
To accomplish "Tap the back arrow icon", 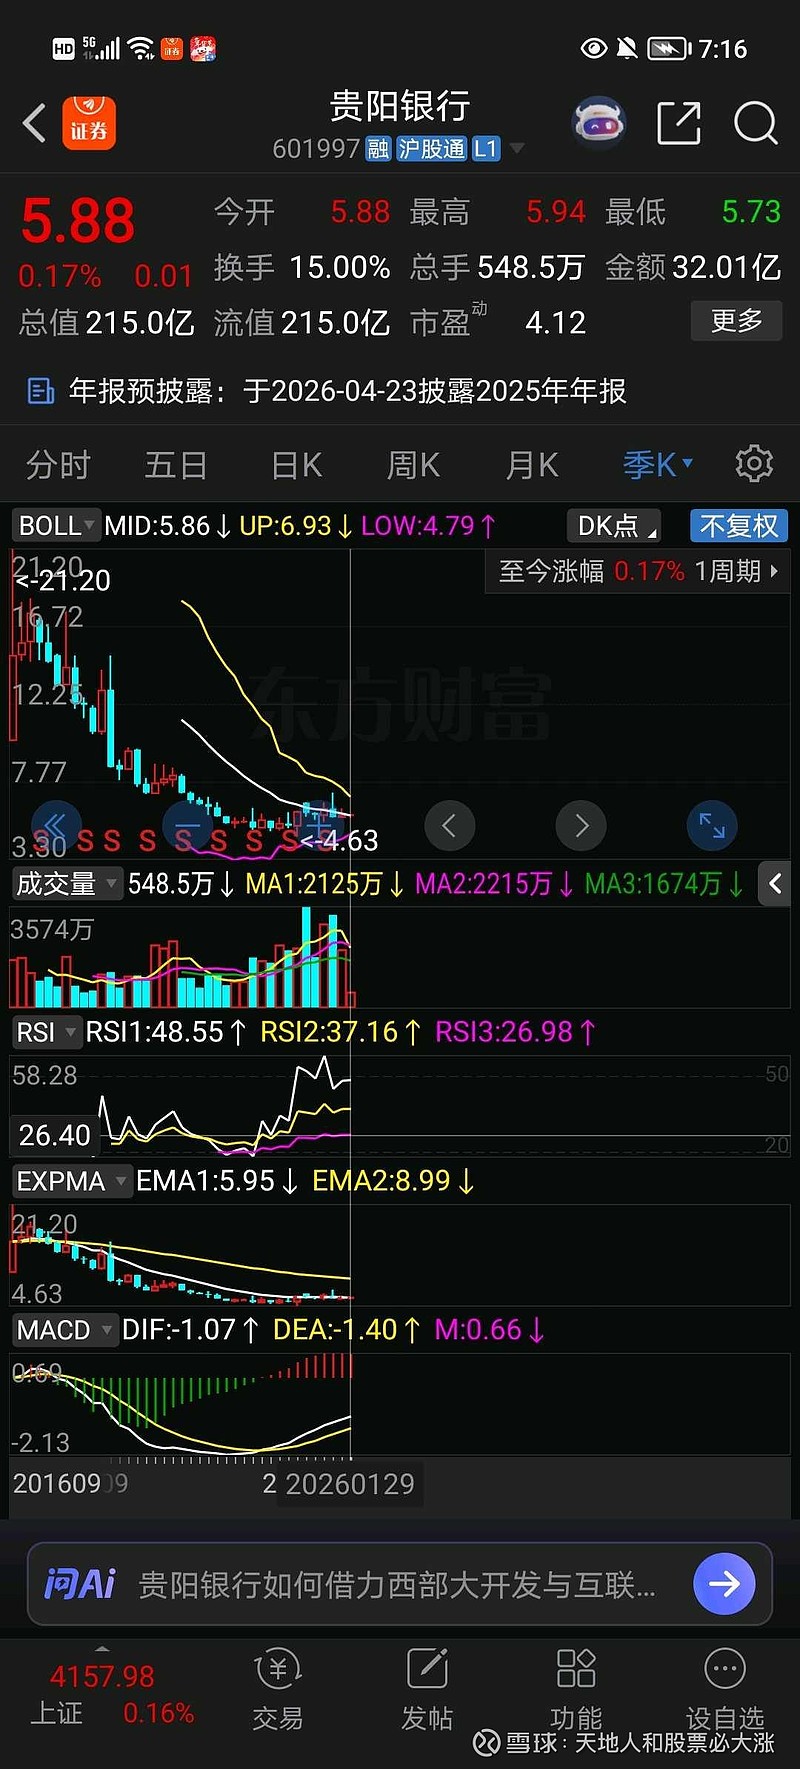I will [x=35, y=124].
